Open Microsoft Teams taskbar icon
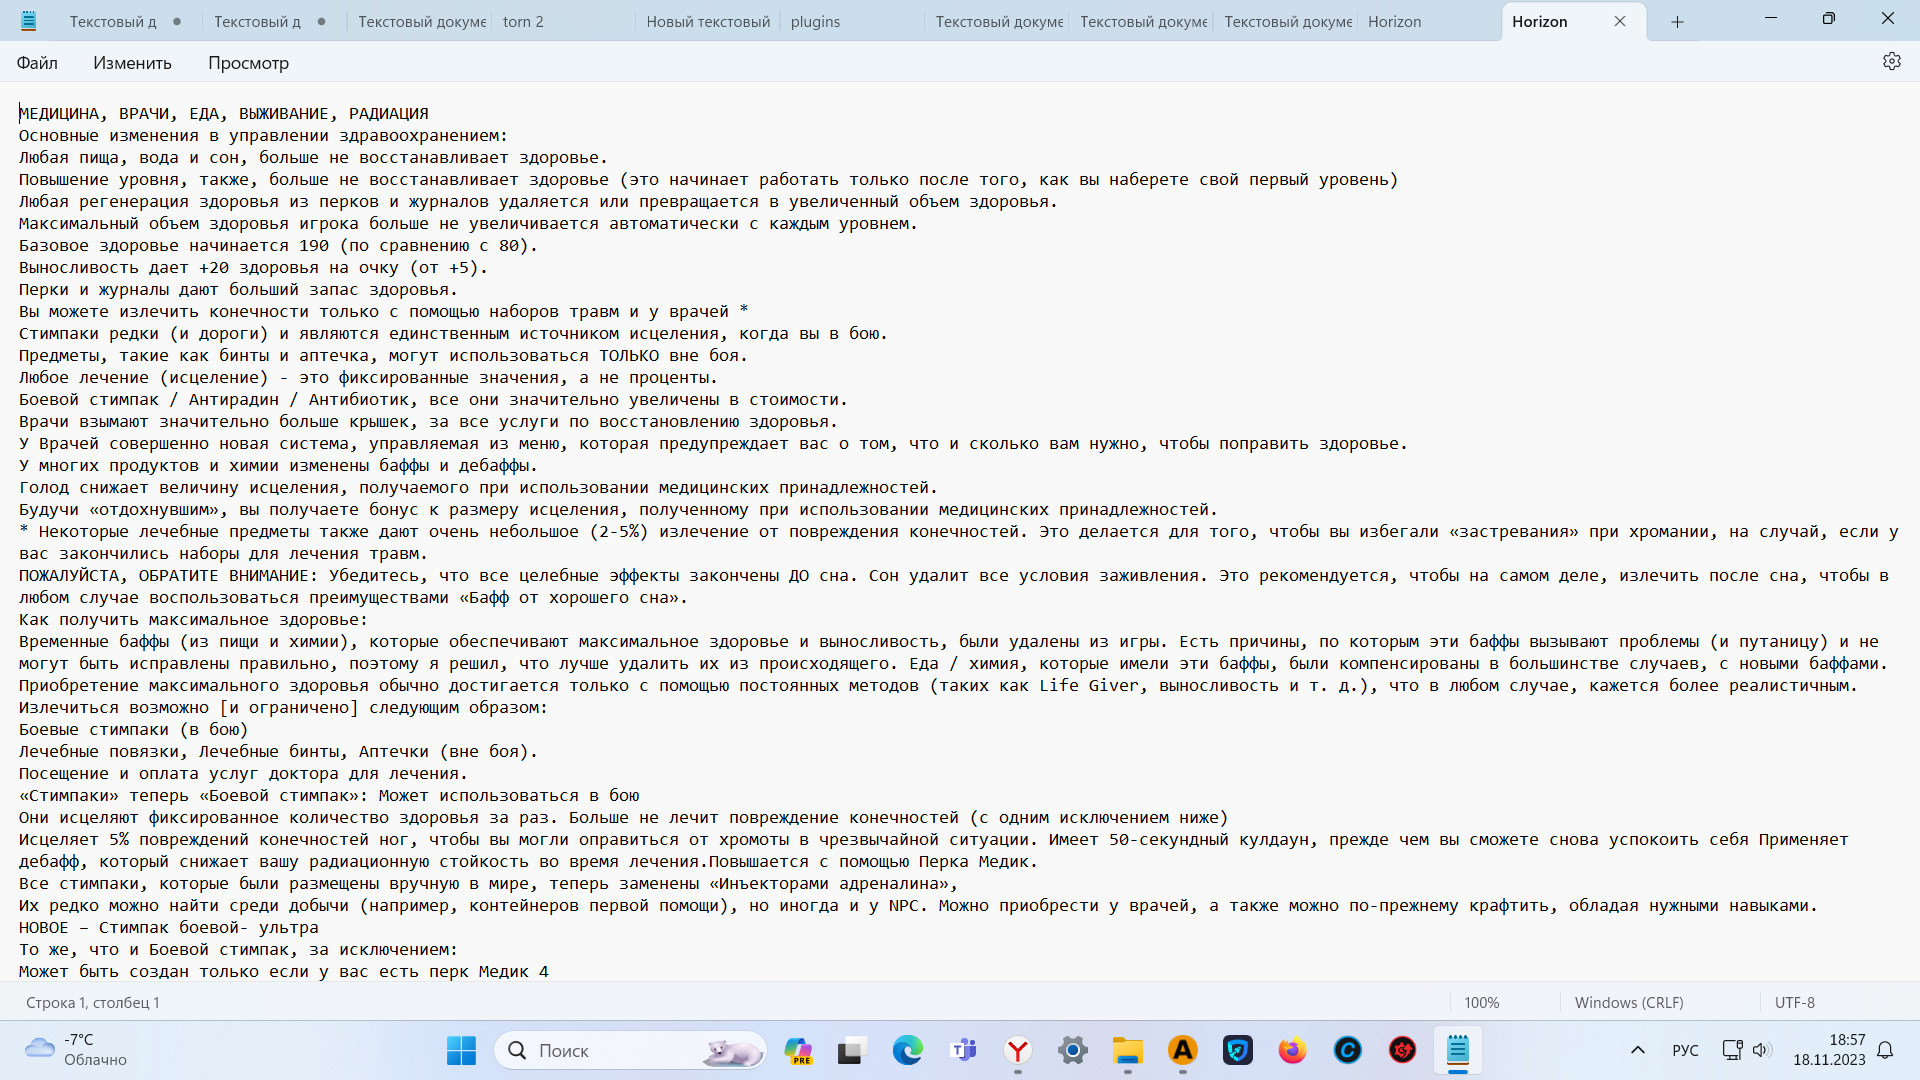 tap(963, 1050)
